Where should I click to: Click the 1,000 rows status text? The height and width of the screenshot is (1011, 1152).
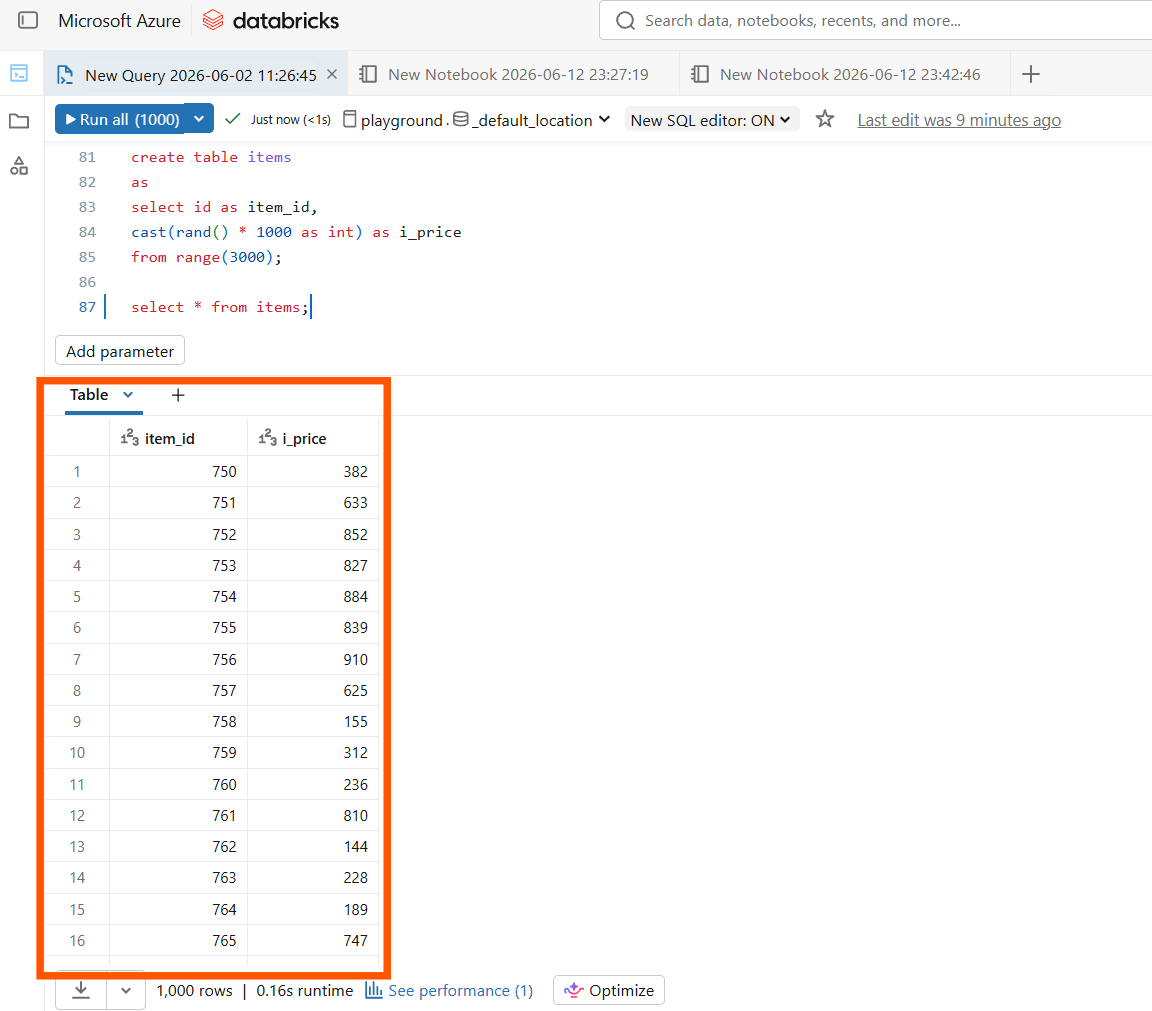[x=194, y=990]
